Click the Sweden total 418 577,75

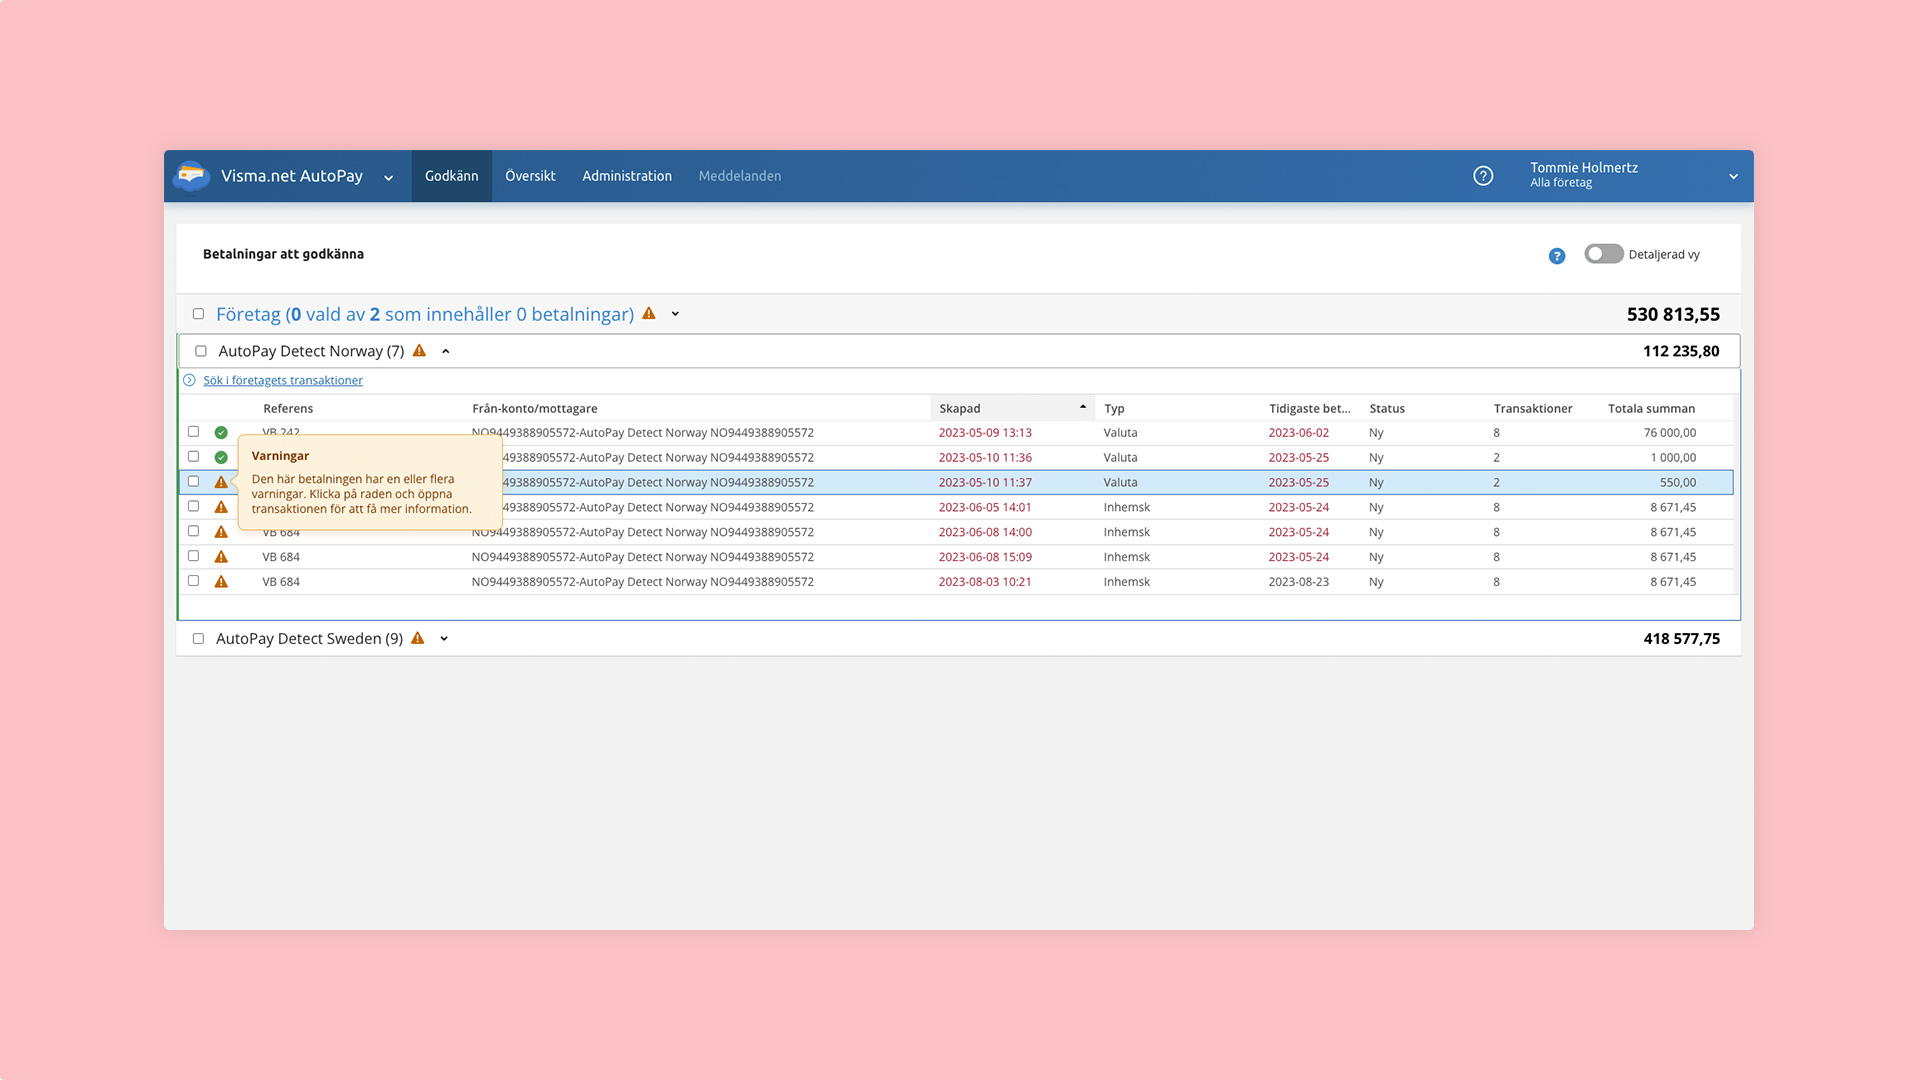pos(1681,639)
